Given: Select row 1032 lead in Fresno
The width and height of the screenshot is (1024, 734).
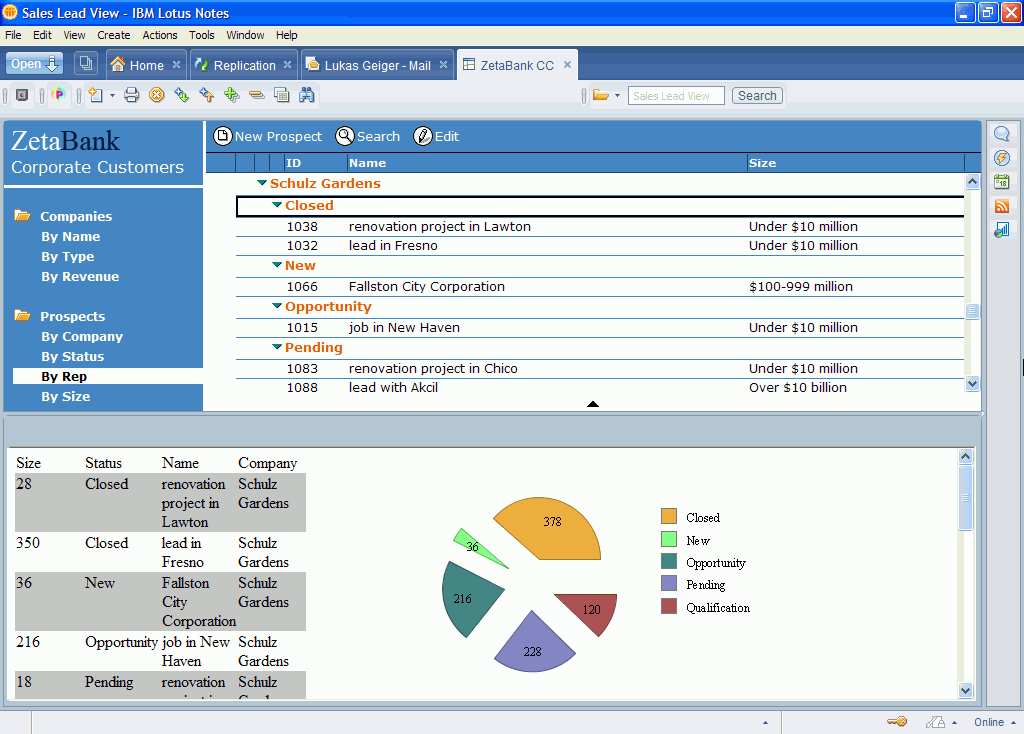Looking at the screenshot, I should tap(600, 246).
